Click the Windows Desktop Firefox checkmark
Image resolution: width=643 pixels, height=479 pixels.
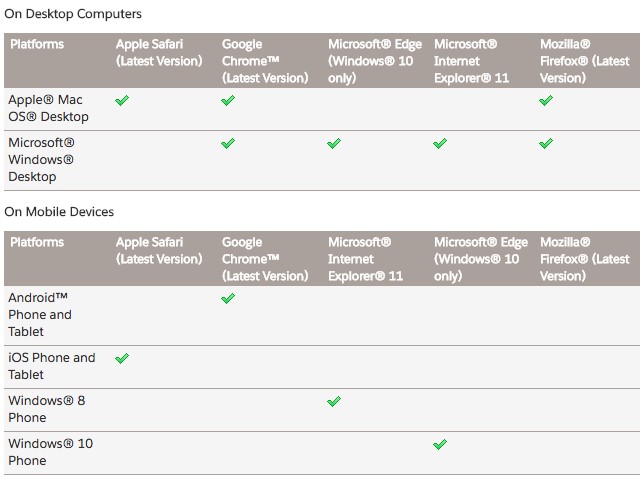tap(546, 144)
